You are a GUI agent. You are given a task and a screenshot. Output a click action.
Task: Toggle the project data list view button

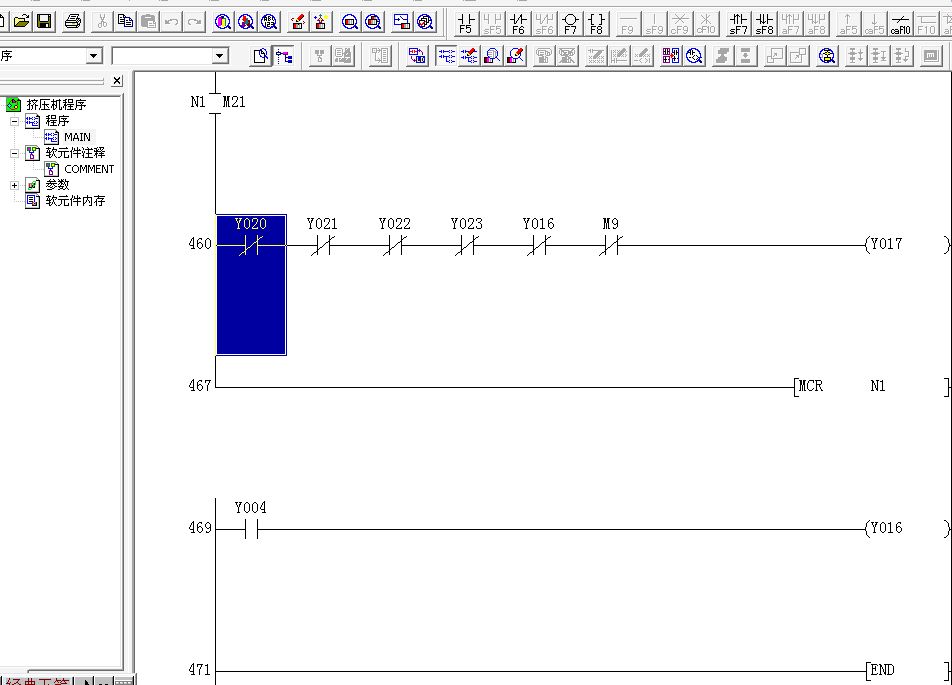tap(285, 57)
